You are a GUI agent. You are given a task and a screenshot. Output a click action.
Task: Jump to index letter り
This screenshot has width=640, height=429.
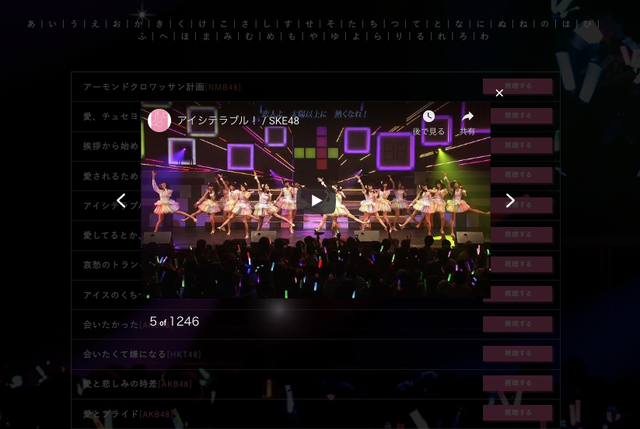pyautogui.click(x=399, y=36)
